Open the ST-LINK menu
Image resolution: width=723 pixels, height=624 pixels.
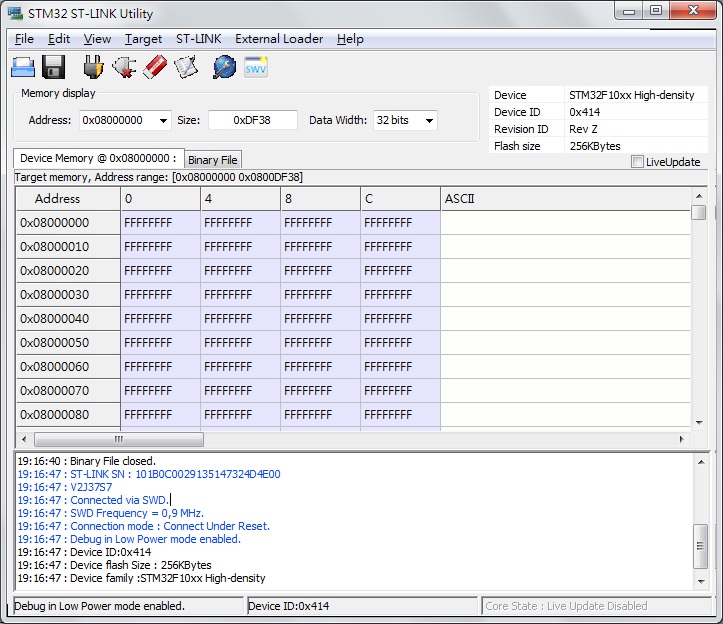click(198, 39)
